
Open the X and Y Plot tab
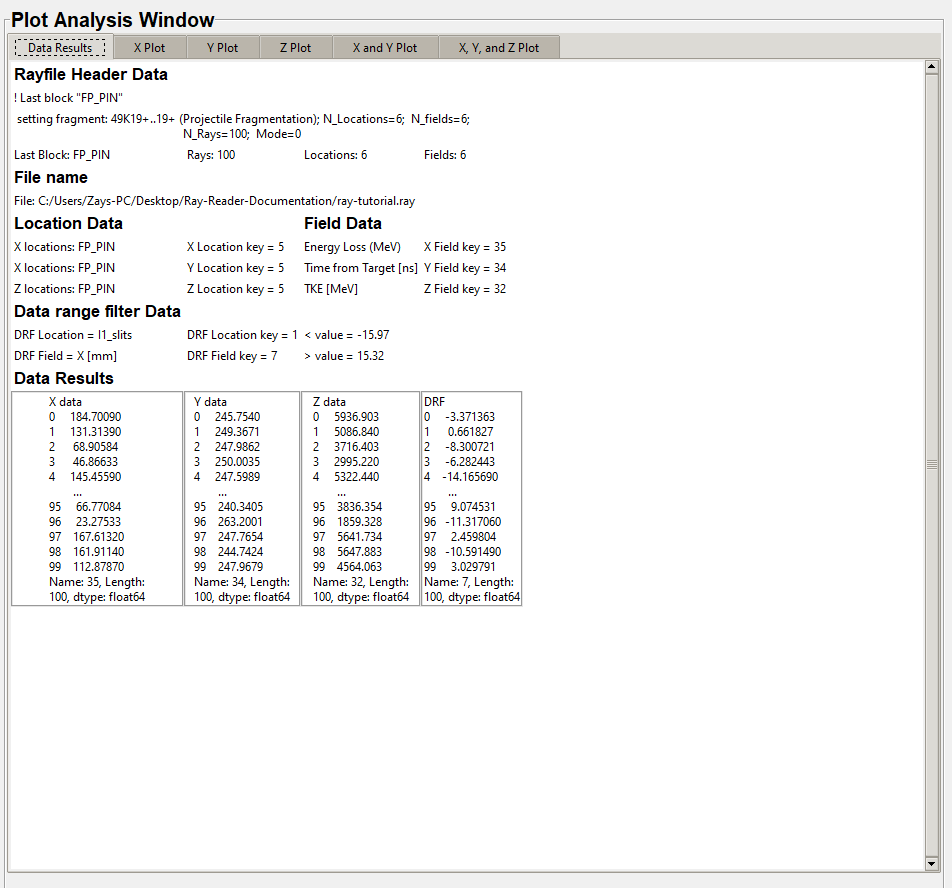click(385, 48)
